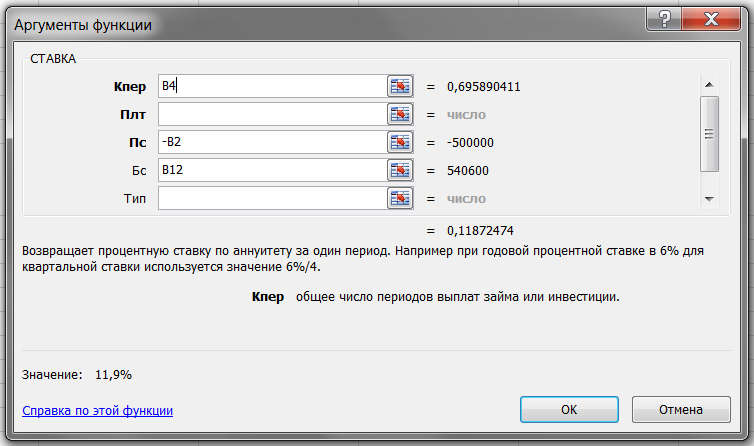Click the Бс value 540600
The height and width of the screenshot is (446, 754).
(x=468, y=170)
